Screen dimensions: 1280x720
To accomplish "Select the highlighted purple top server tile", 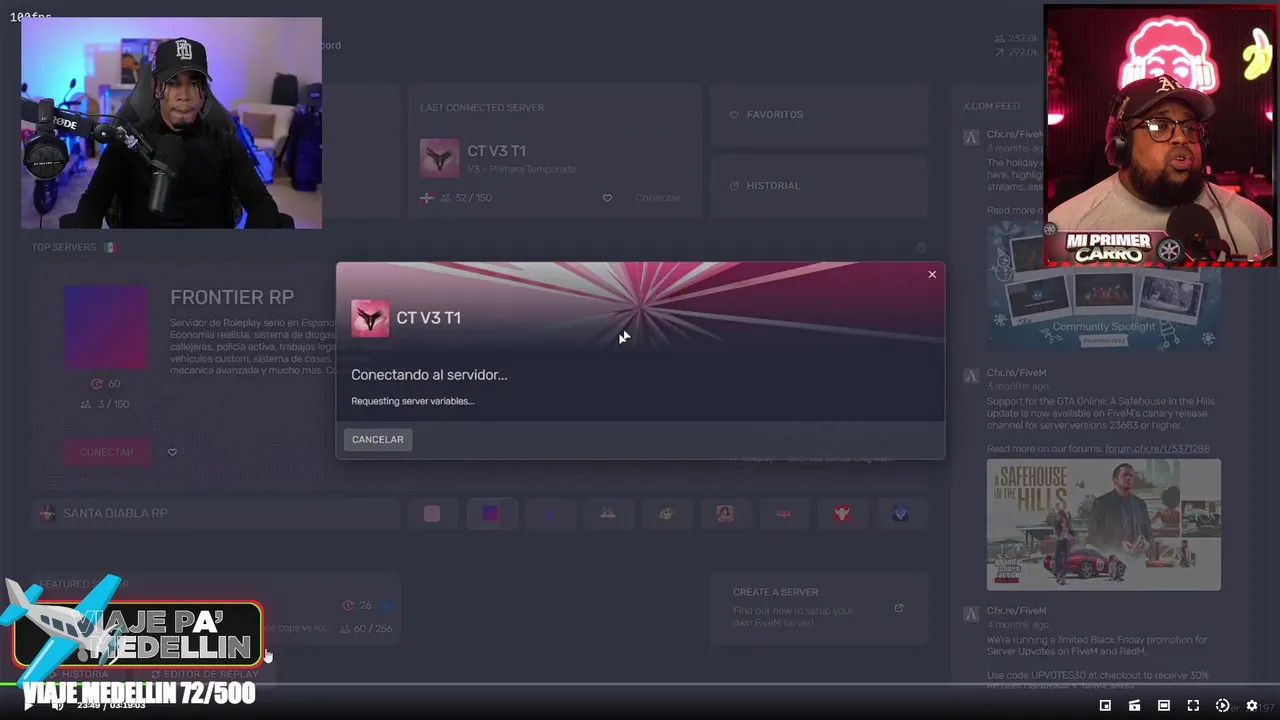I will pyautogui.click(x=490, y=514).
